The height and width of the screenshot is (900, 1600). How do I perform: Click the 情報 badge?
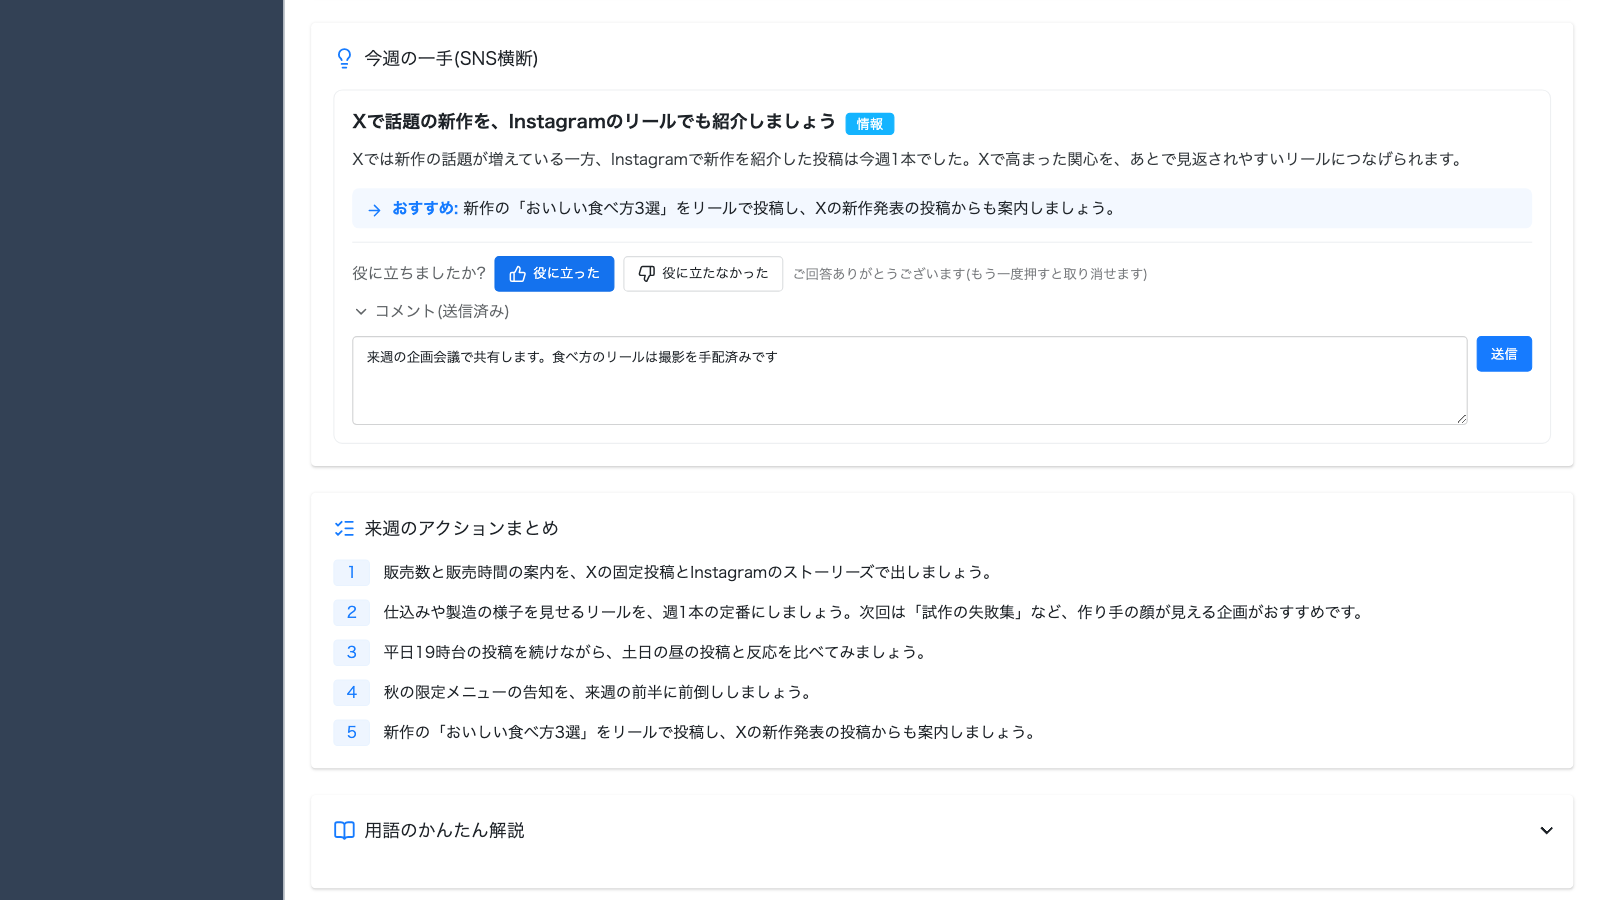[x=870, y=124]
